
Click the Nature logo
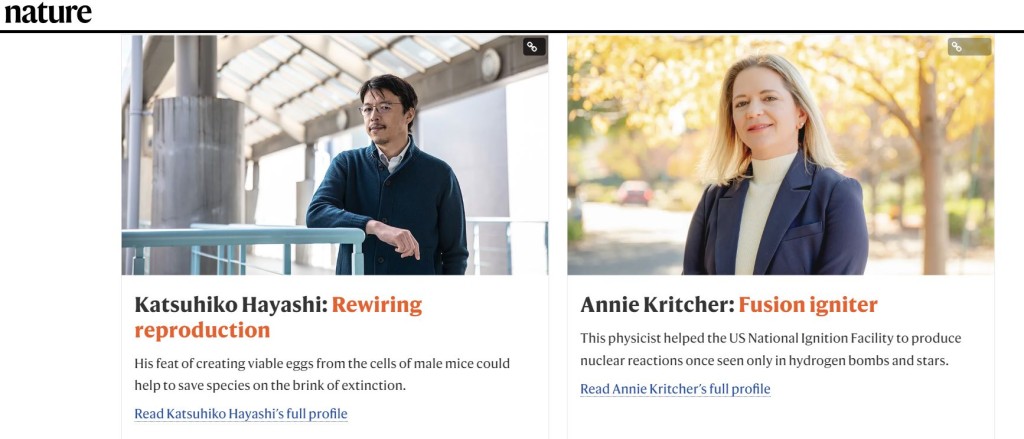tap(47, 13)
